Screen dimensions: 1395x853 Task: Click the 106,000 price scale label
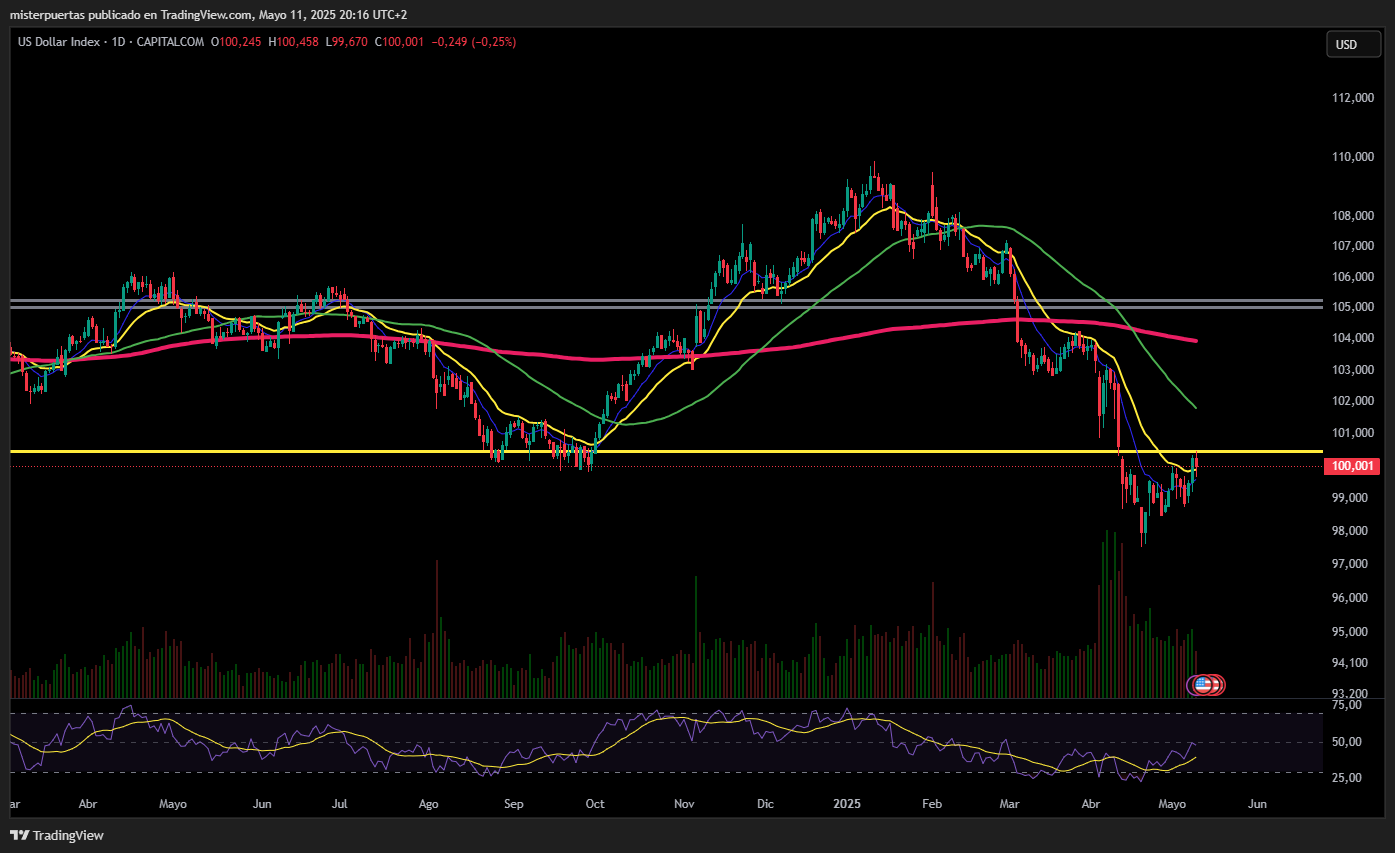point(1353,277)
